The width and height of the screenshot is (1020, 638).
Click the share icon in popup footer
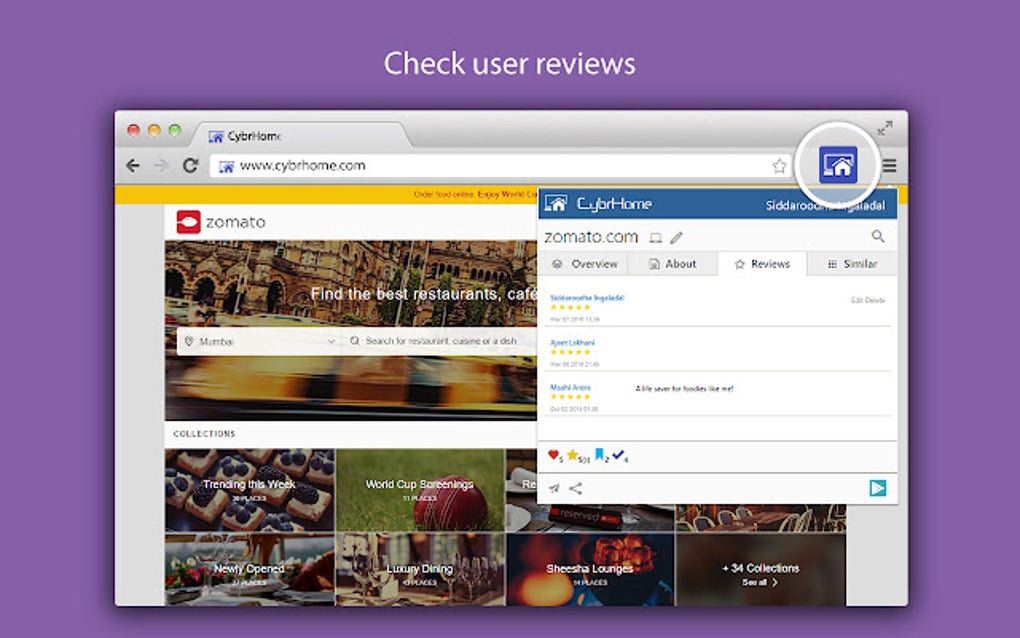click(x=576, y=488)
